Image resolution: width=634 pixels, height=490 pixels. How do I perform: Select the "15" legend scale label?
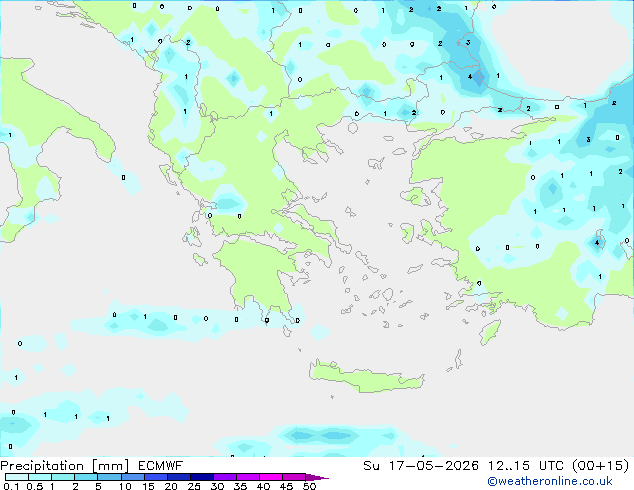[148, 486]
